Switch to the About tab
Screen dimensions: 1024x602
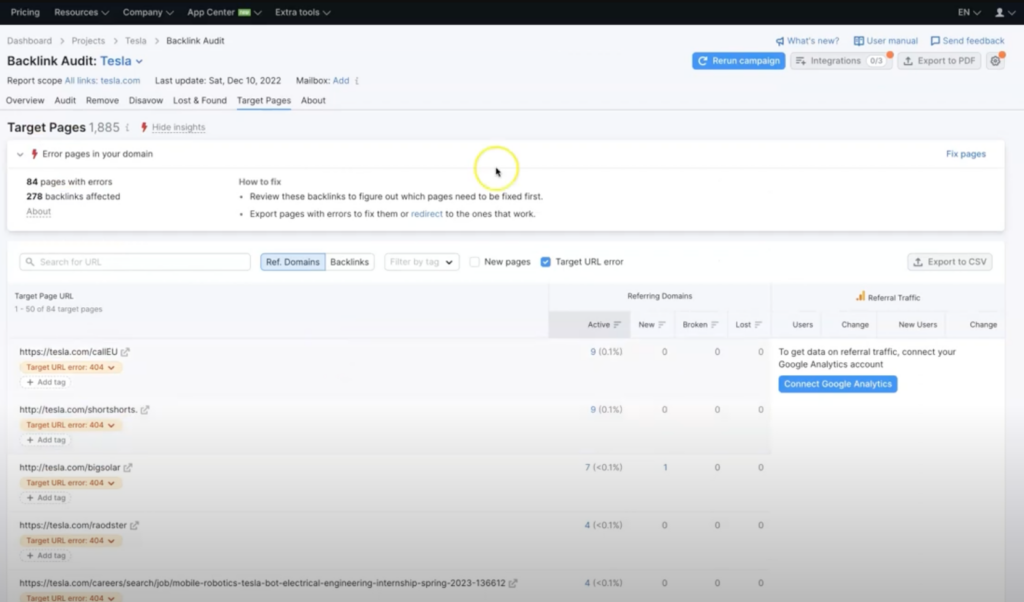click(x=313, y=101)
